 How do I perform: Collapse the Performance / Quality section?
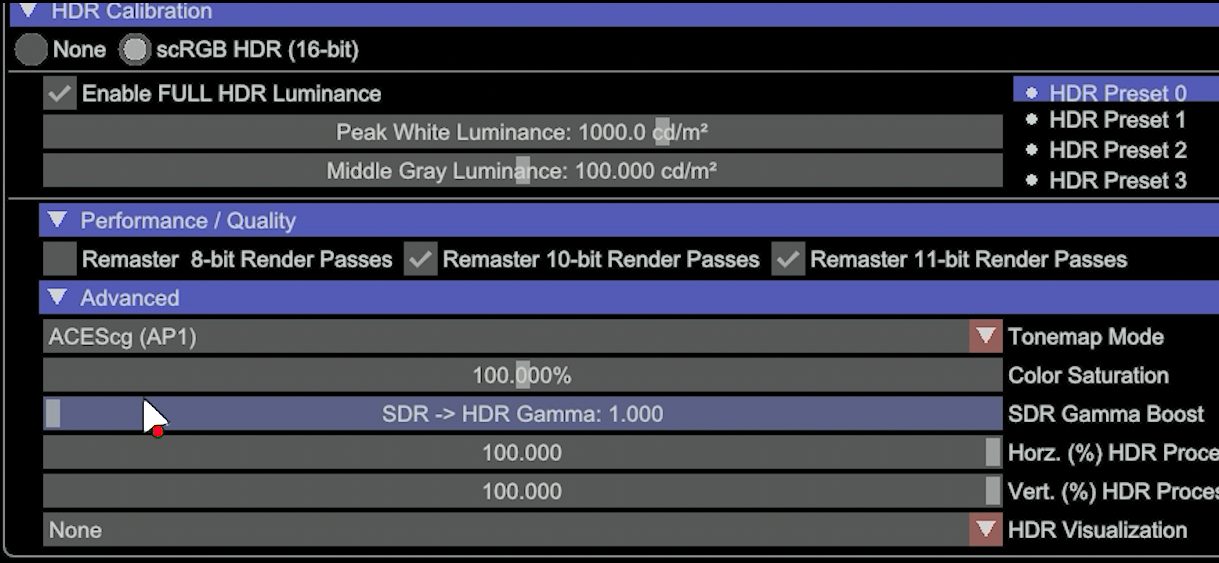58,220
